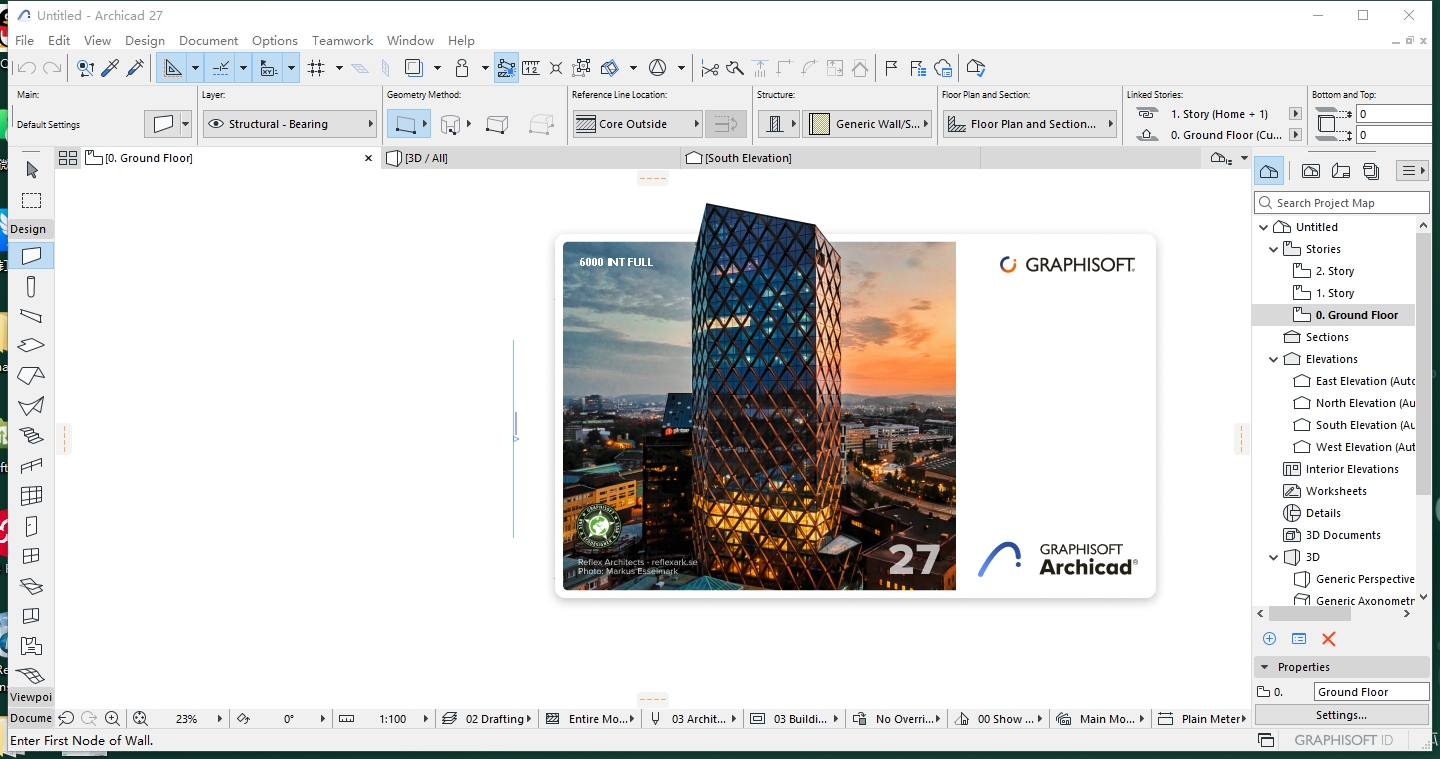
Task: Open the Document menu
Action: pos(209,40)
